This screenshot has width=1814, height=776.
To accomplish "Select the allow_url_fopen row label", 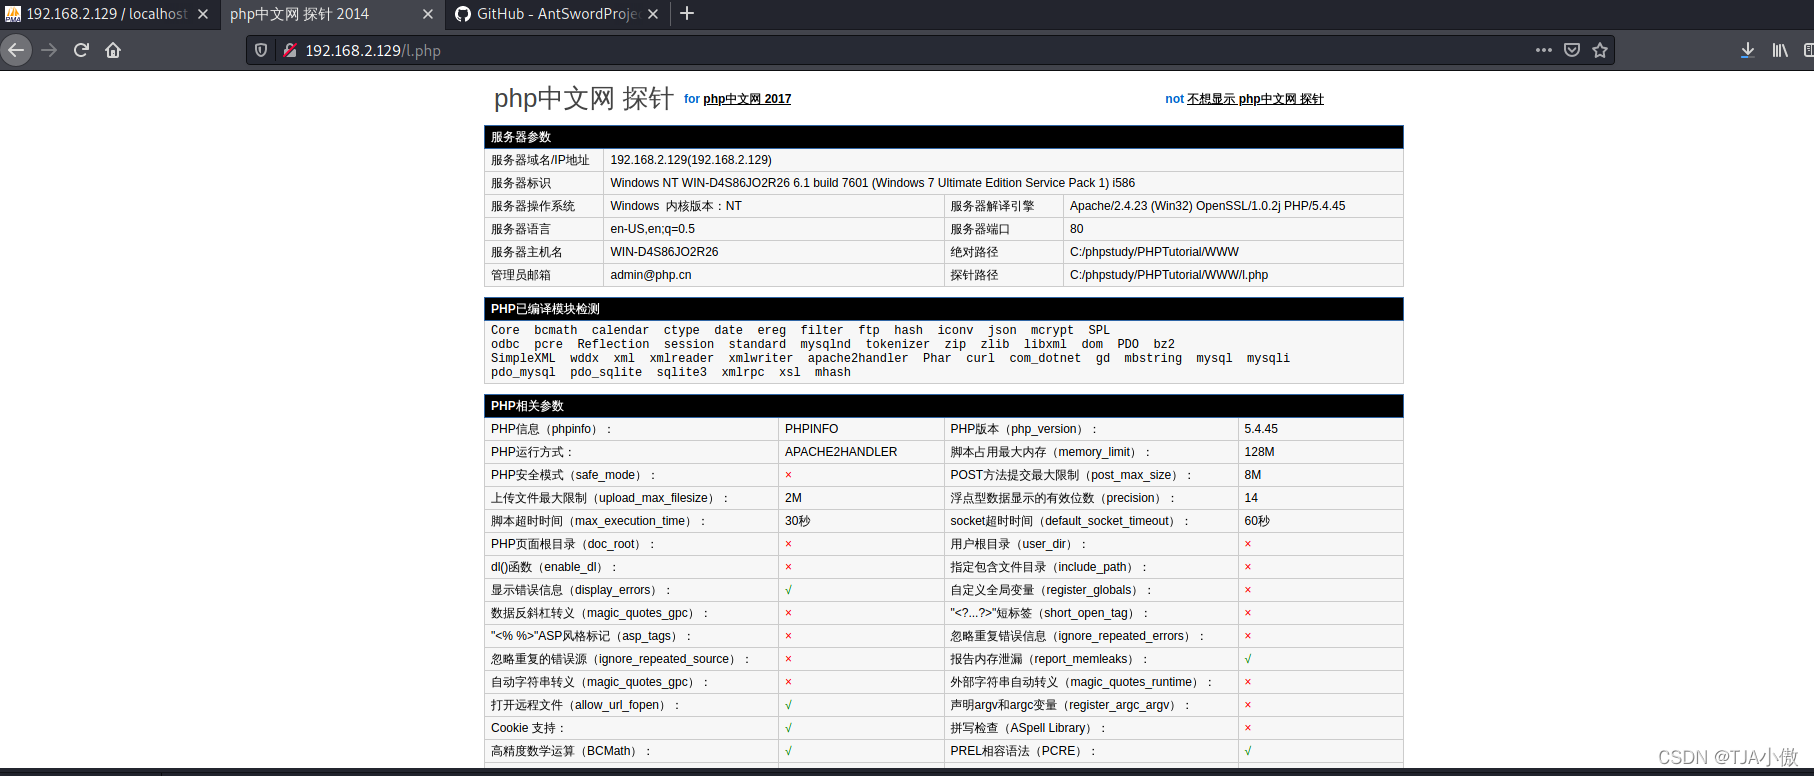I will [x=585, y=705].
